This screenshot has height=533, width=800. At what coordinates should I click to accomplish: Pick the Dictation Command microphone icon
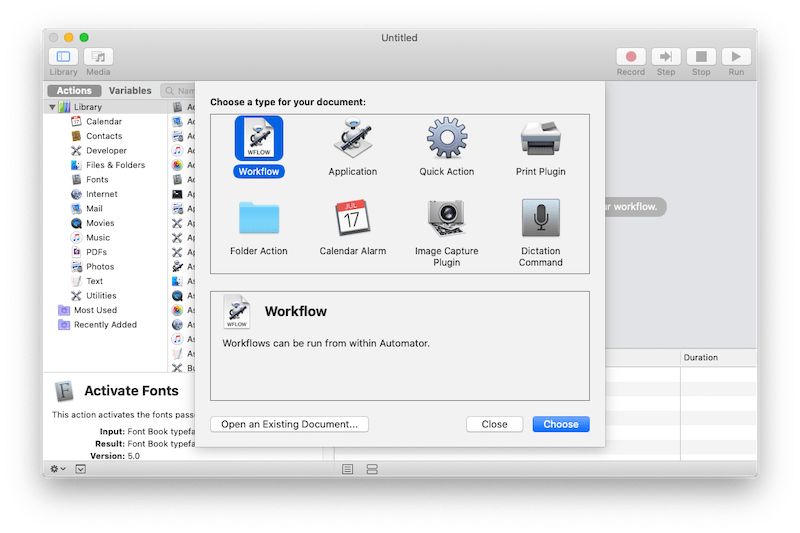click(540, 218)
